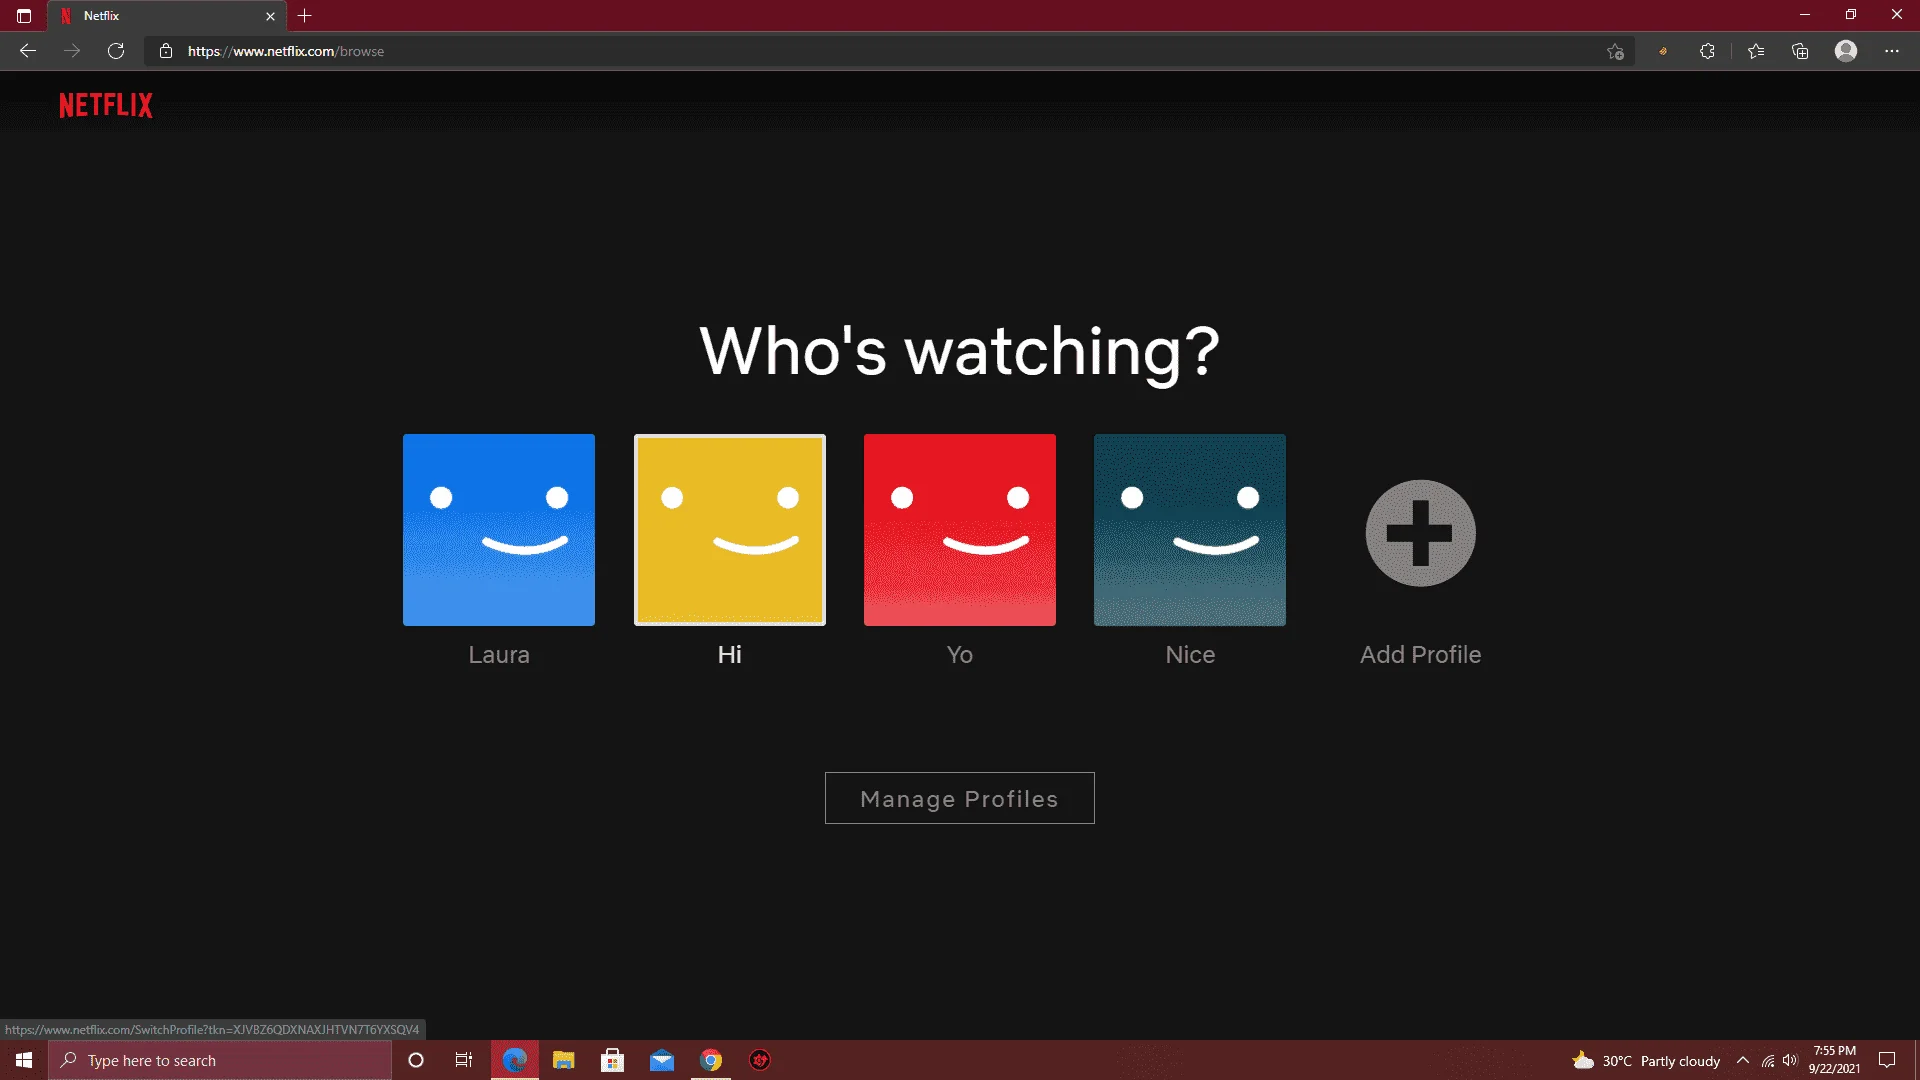Click the browser forward arrow

(x=72, y=51)
